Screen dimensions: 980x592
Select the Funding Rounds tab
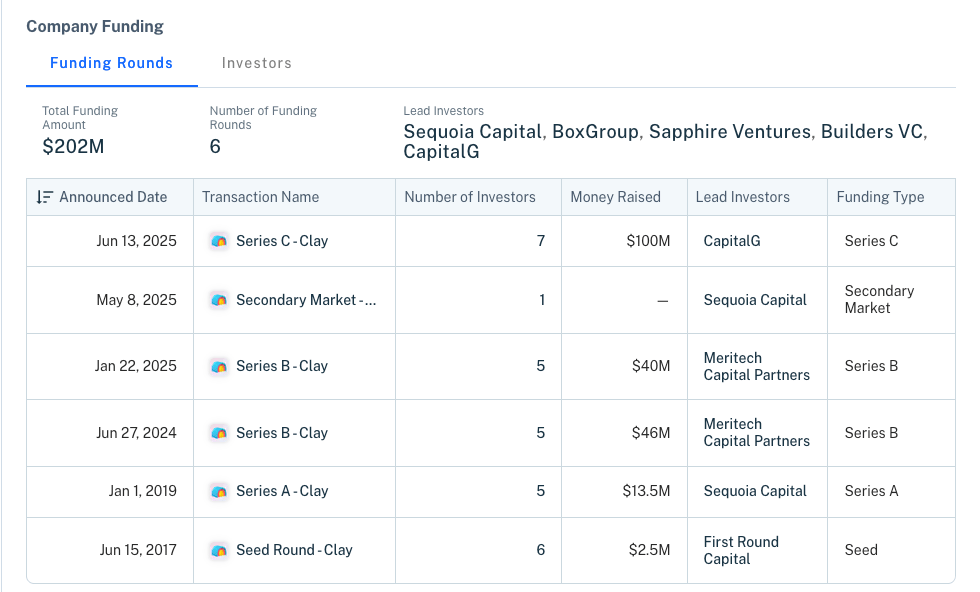coord(111,63)
